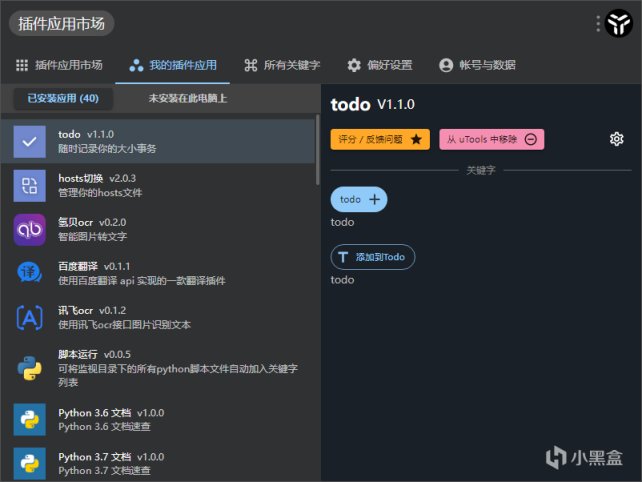
Task: Click the 百度翻译 blue chat icon
Action: [x=29, y=274]
